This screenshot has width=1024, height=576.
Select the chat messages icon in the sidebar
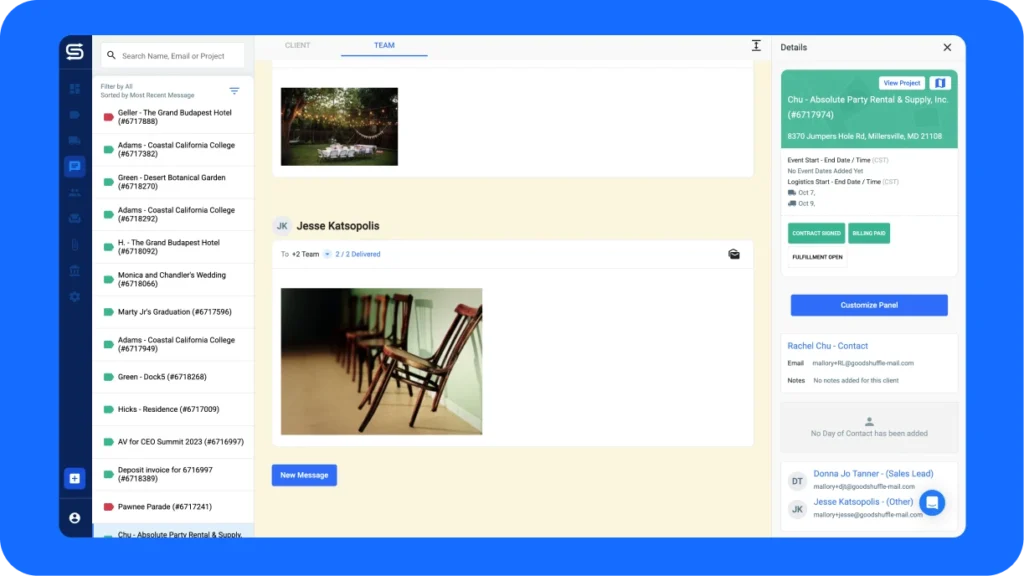75,167
